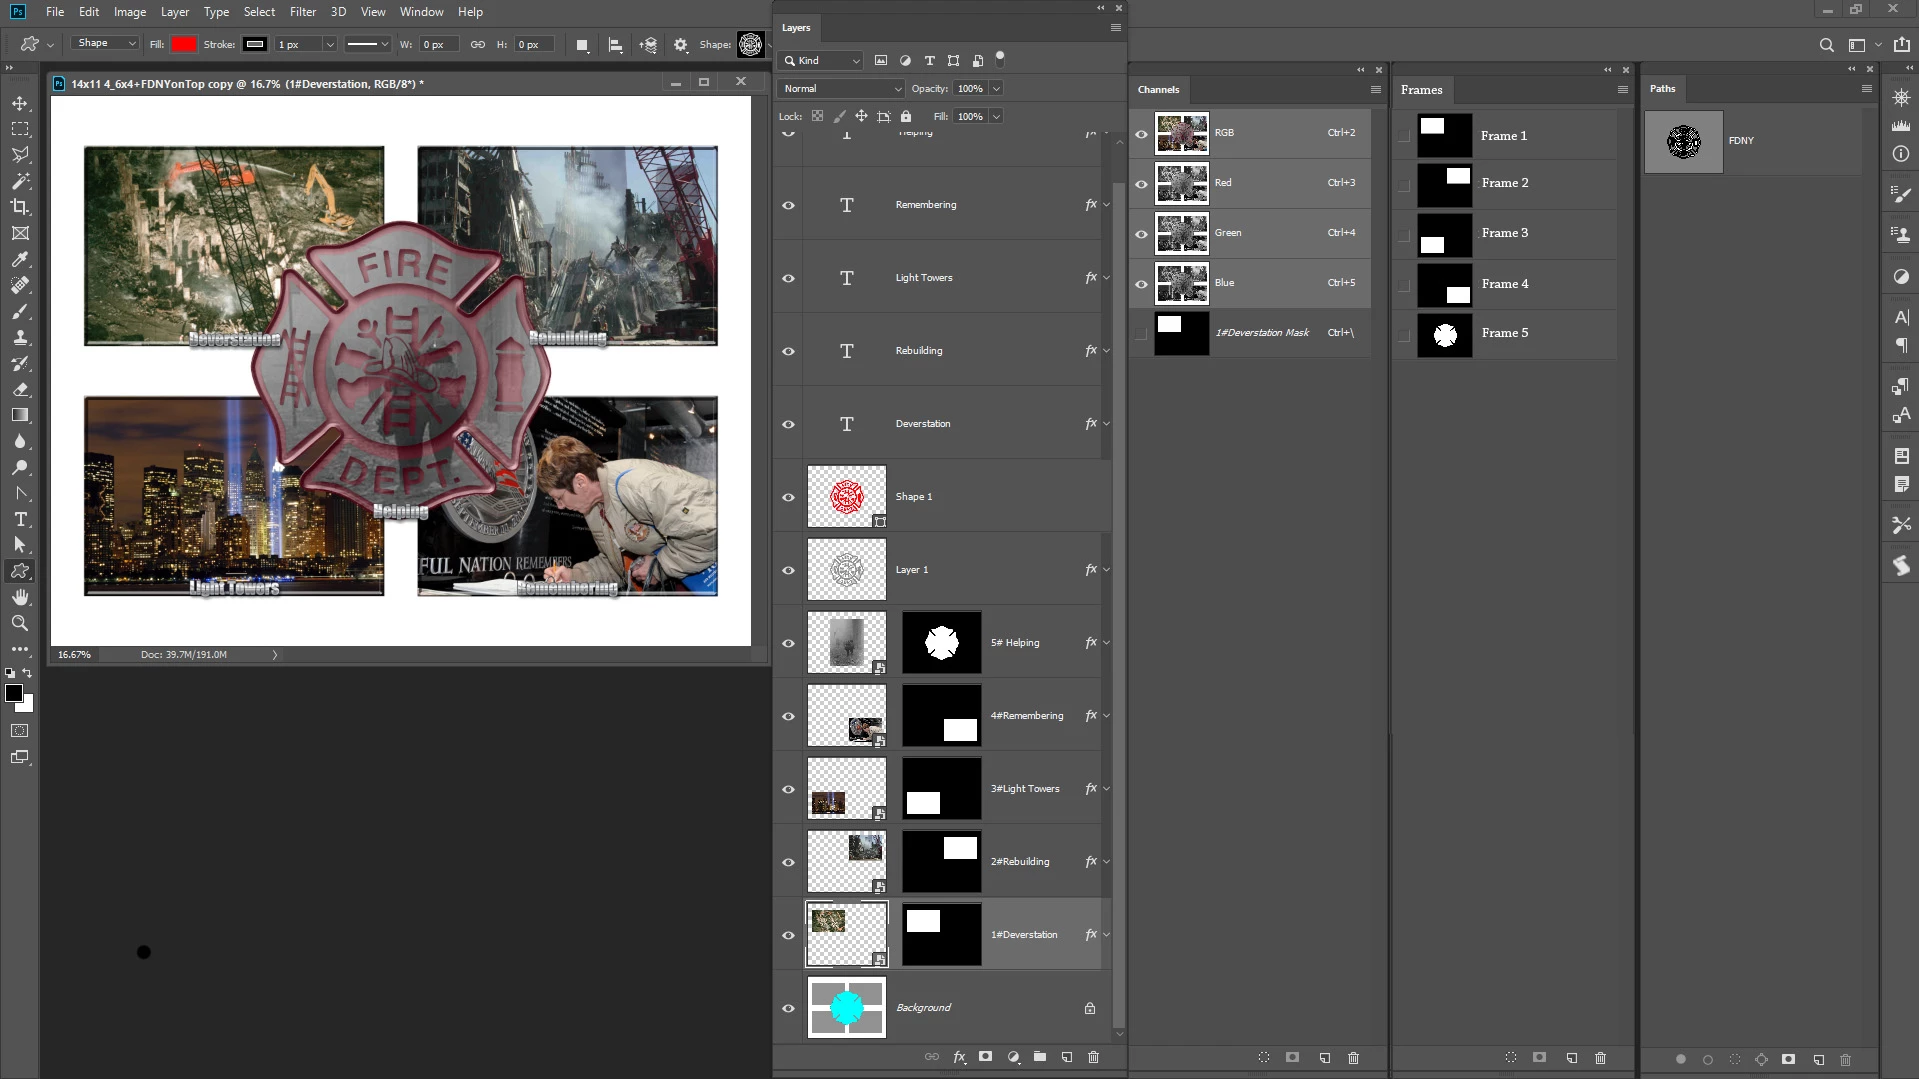Hide the 3#Light Towers layer
1919x1079 pixels.
coord(788,789)
